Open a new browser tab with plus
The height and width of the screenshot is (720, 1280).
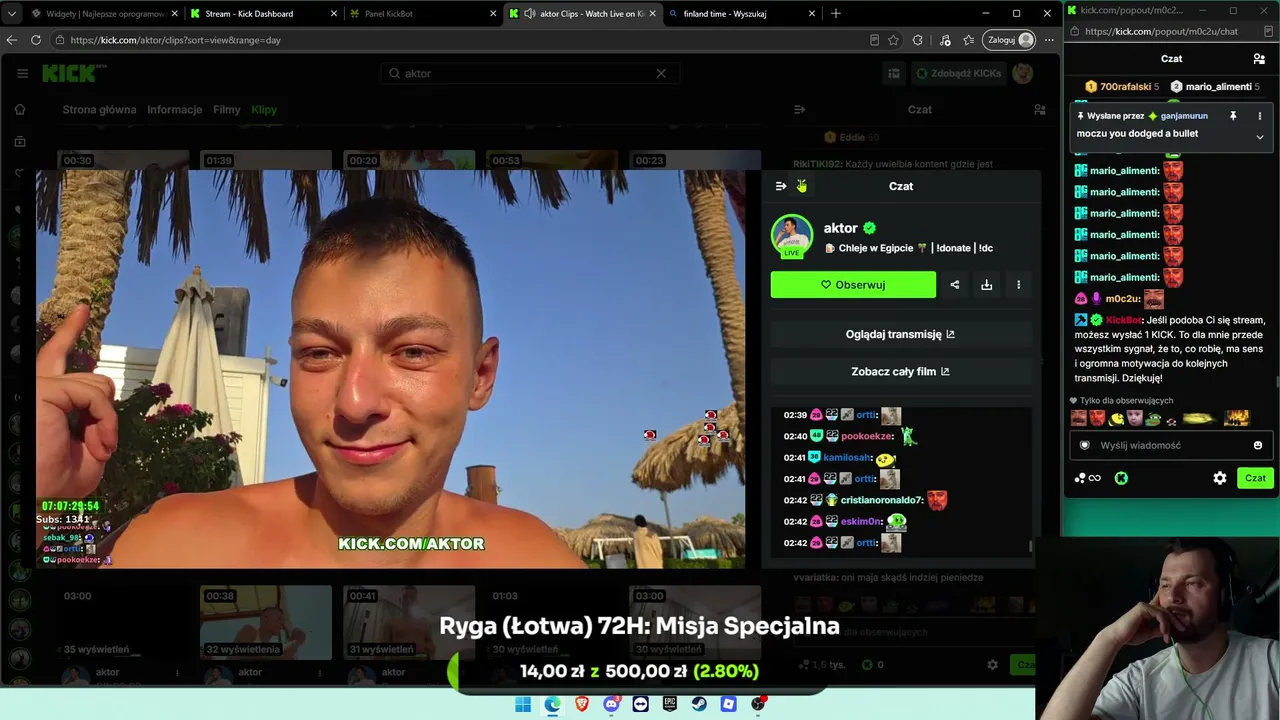pos(836,14)
